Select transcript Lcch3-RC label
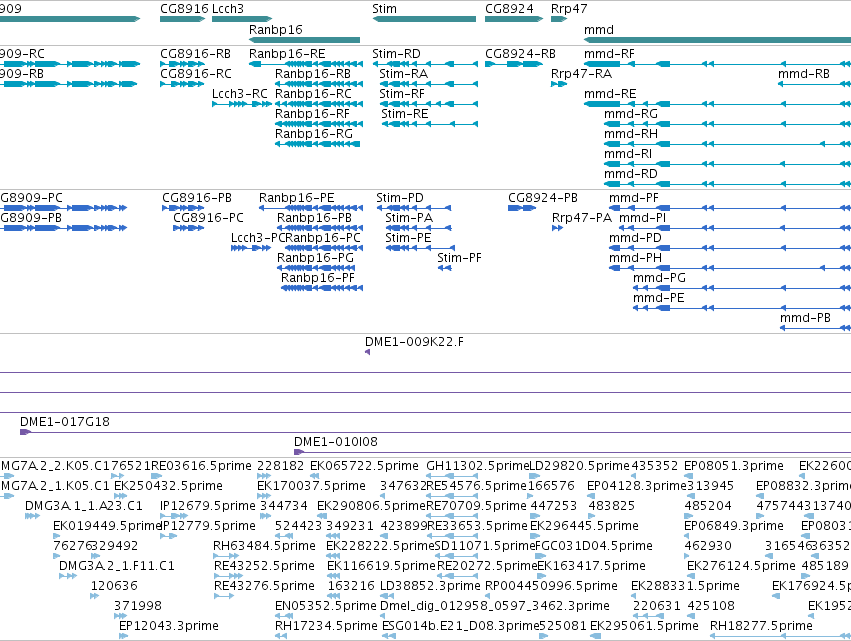The width and height of the screenshot is (851, 641). [240, 94]
